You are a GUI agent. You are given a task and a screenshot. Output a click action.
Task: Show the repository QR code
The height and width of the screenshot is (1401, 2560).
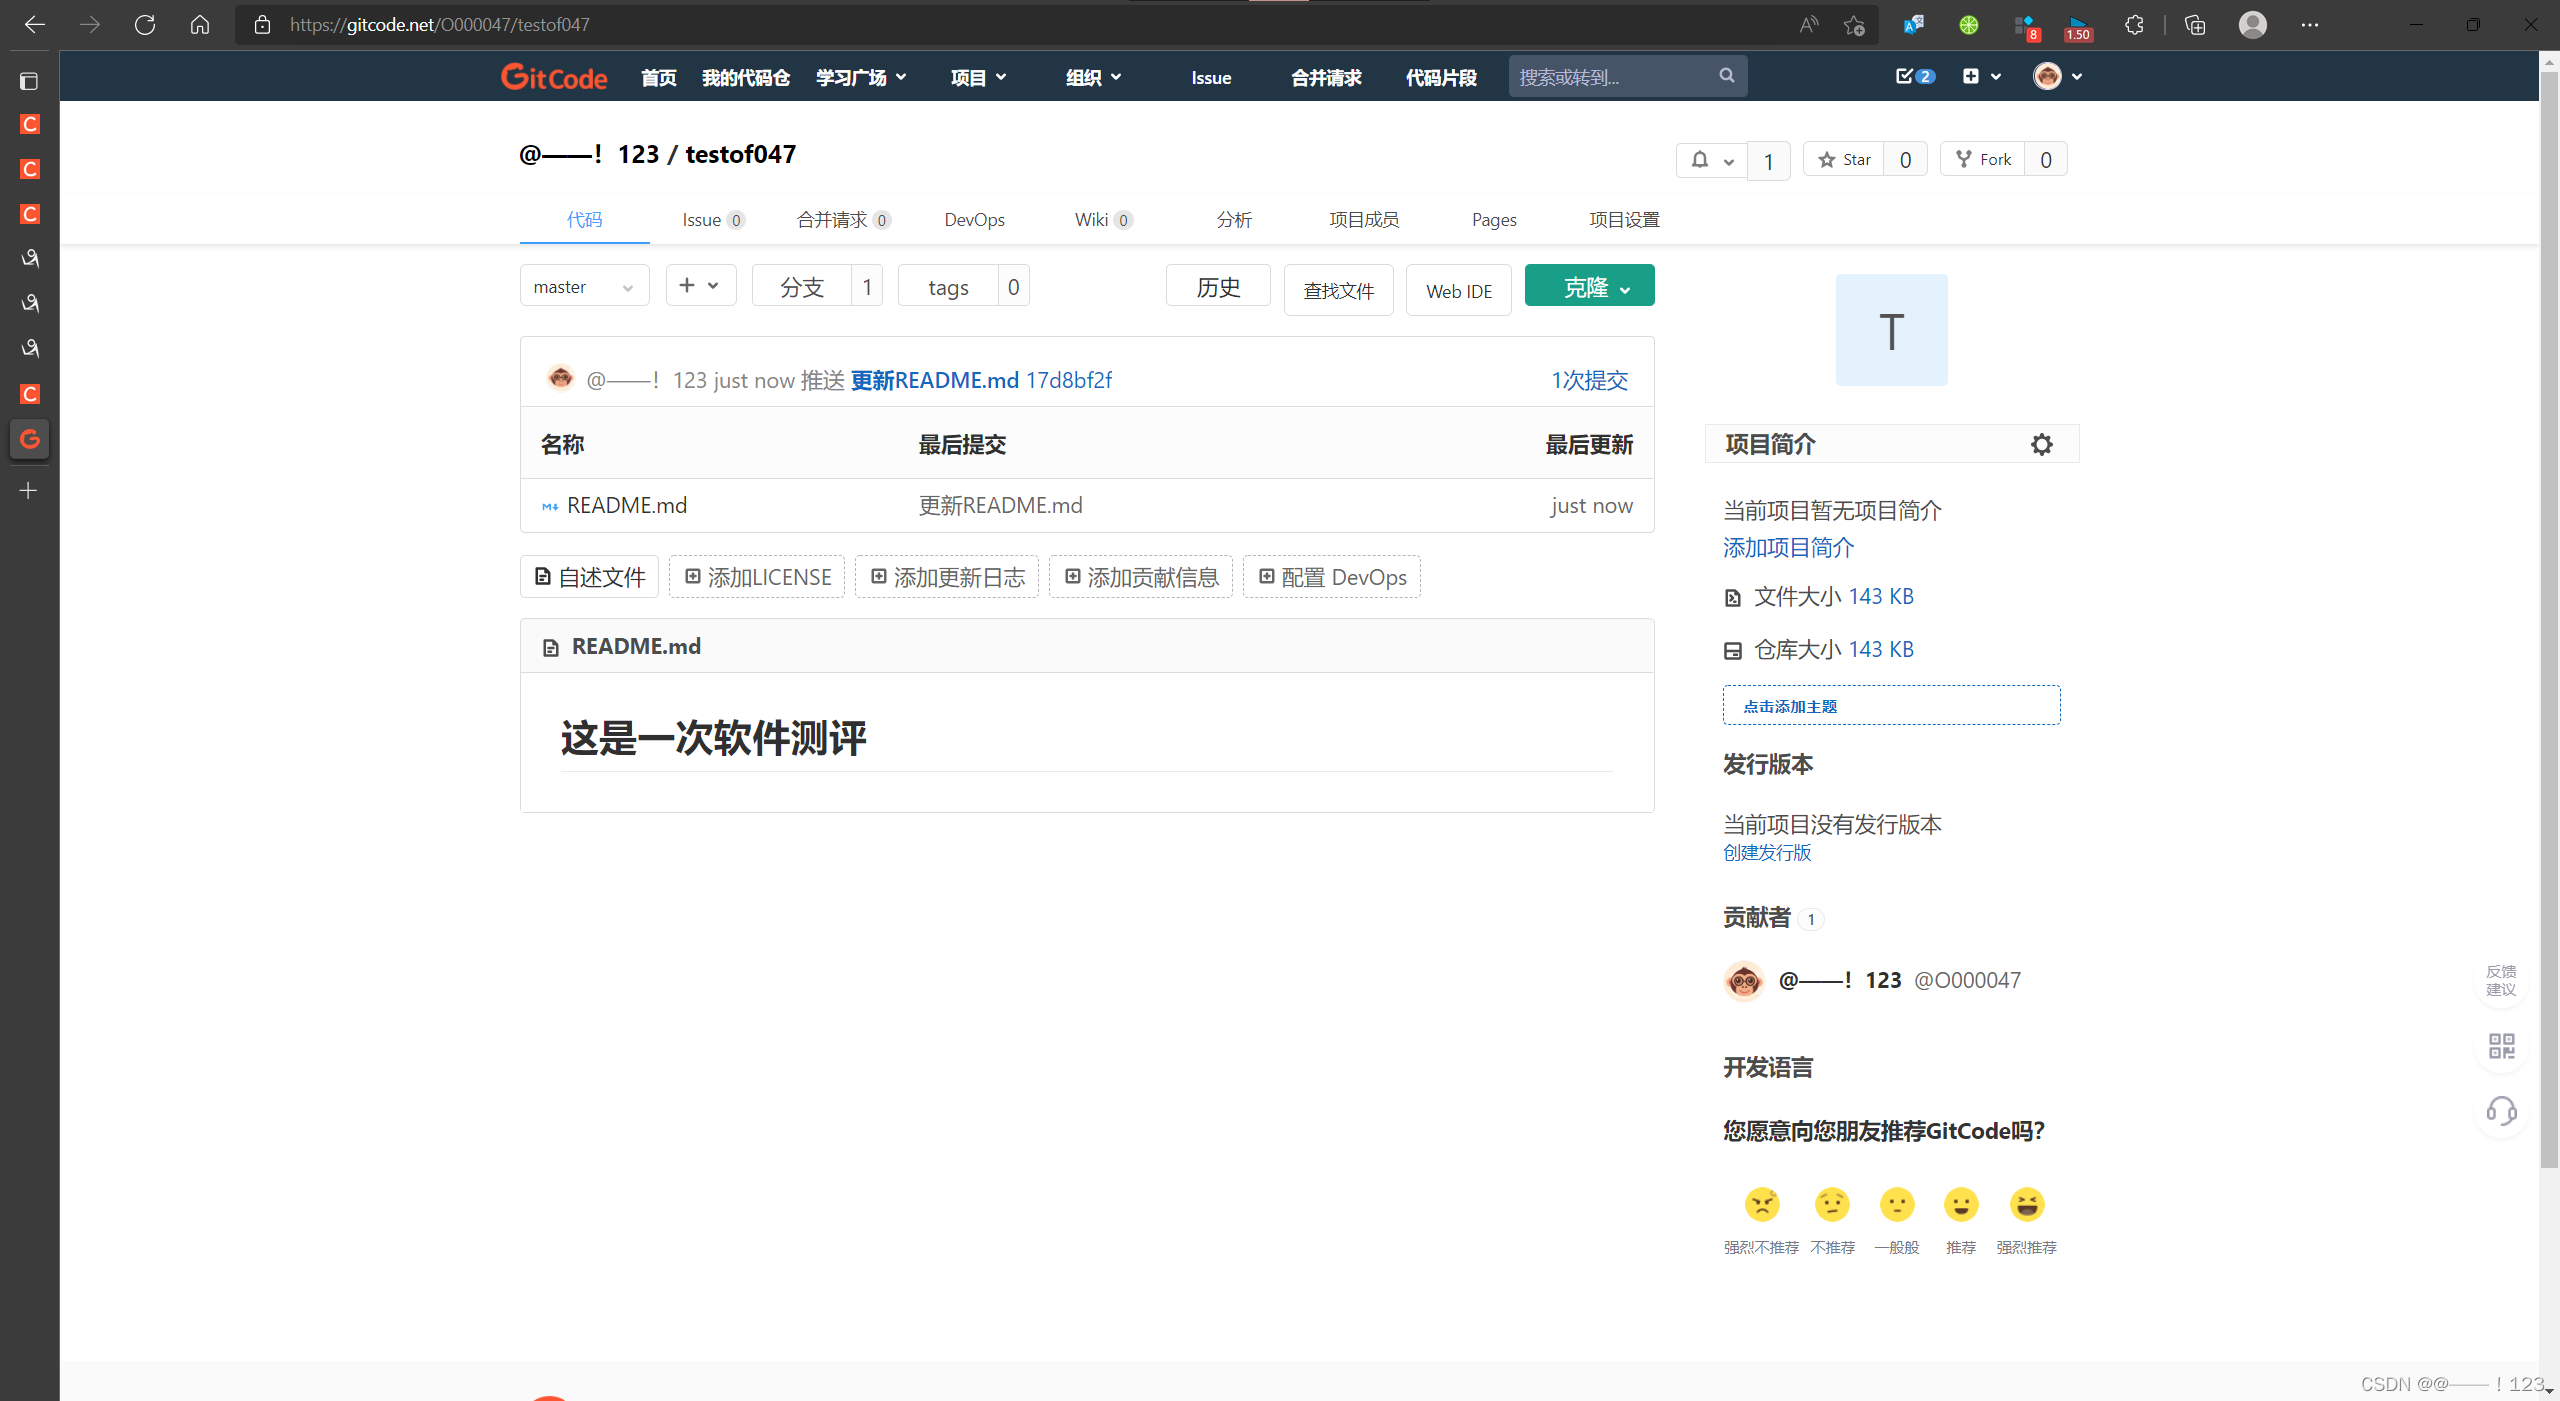(x=2501, y=1046)
